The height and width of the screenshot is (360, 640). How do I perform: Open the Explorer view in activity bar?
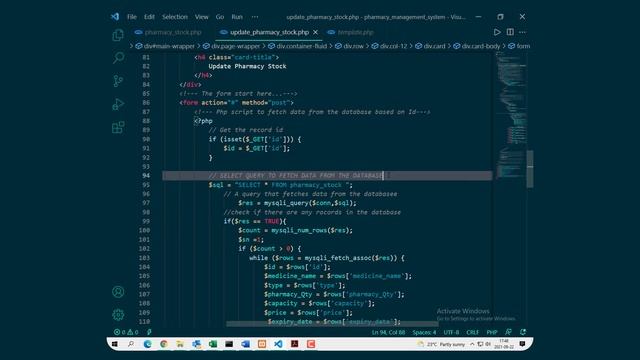click(118, 36)
